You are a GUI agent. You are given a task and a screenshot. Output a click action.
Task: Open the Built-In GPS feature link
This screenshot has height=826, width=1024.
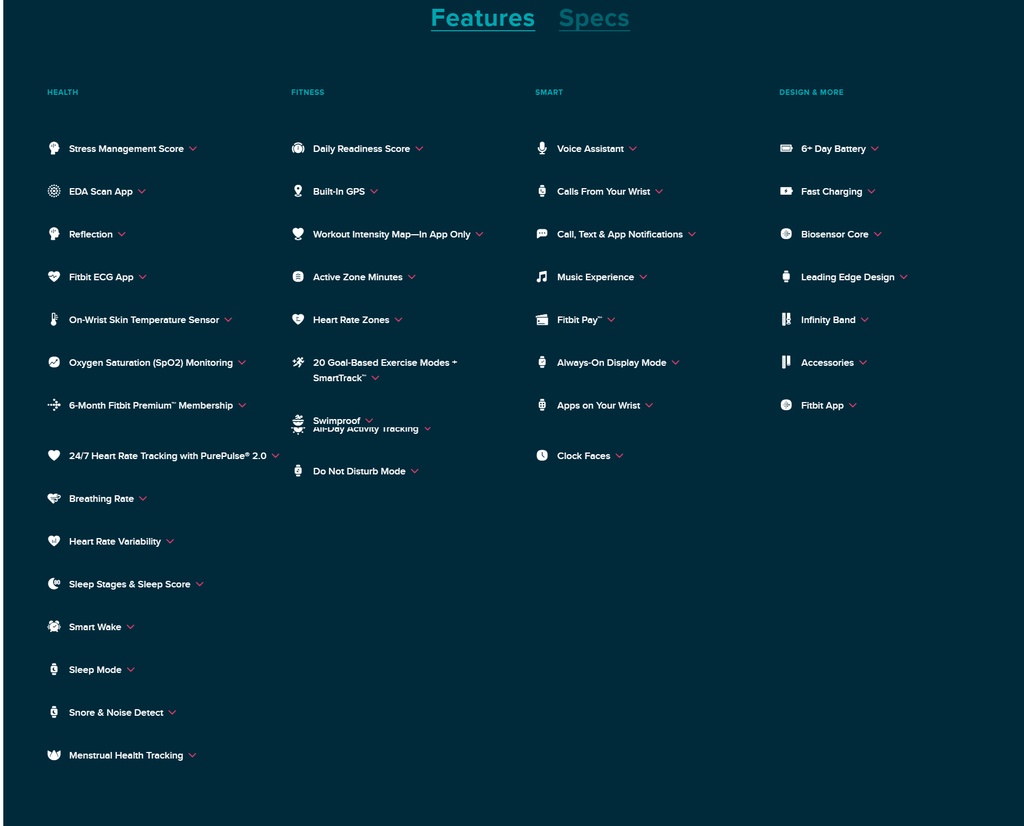pyautogui.click(x=339, y=191)
